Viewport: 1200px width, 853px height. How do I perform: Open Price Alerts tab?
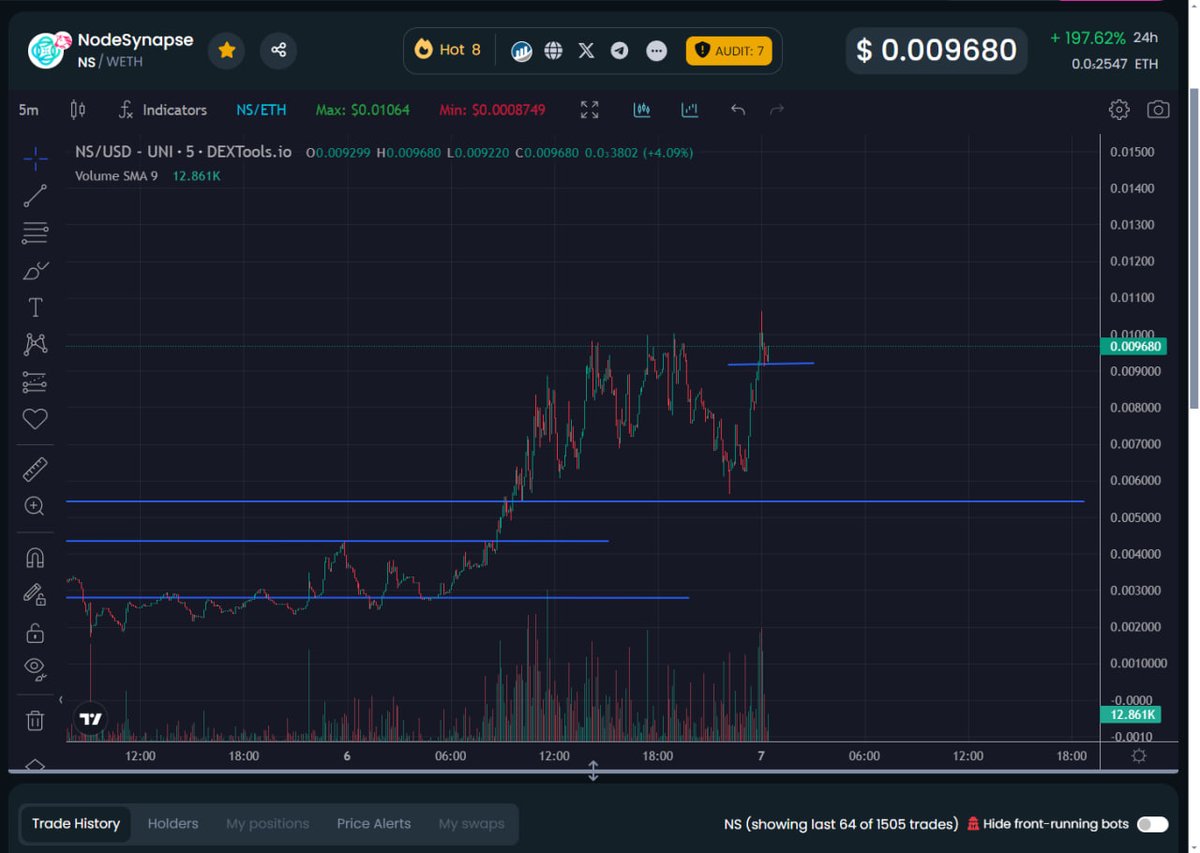click(x=374, y=824)
